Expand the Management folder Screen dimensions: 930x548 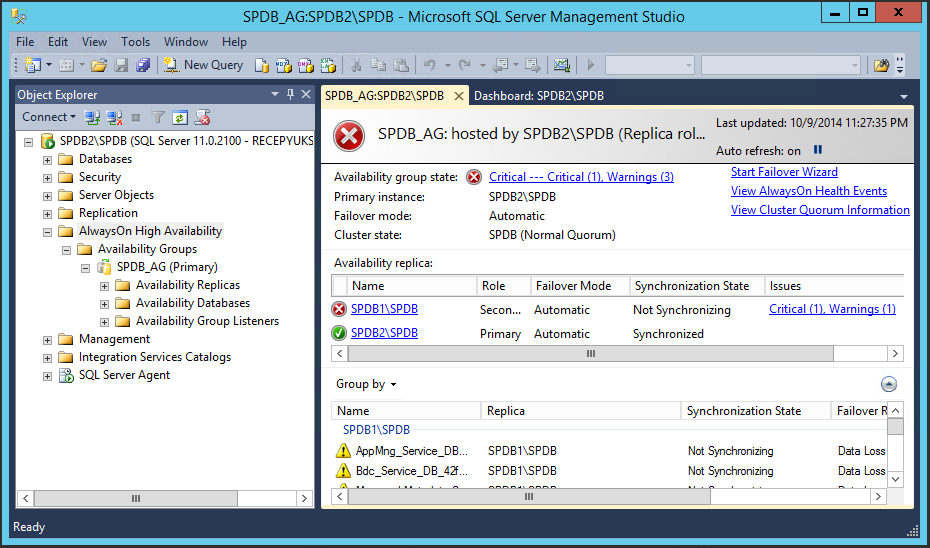47,340
